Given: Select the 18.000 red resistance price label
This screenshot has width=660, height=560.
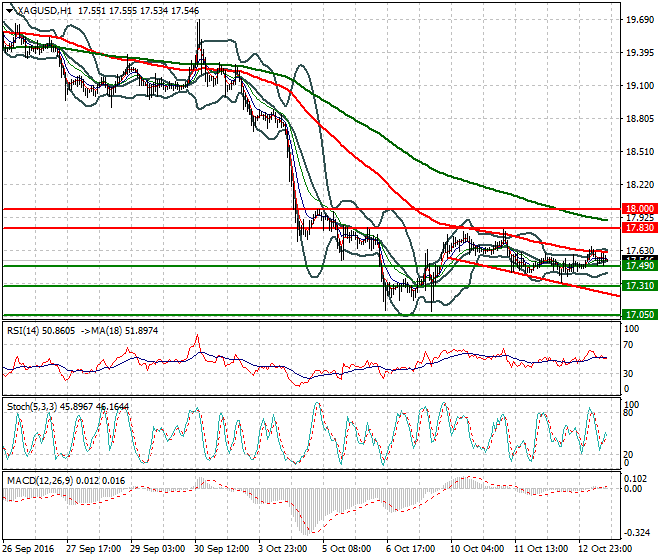Looking at the screenshot, I should pyautogui.click(x=639, y=209).
